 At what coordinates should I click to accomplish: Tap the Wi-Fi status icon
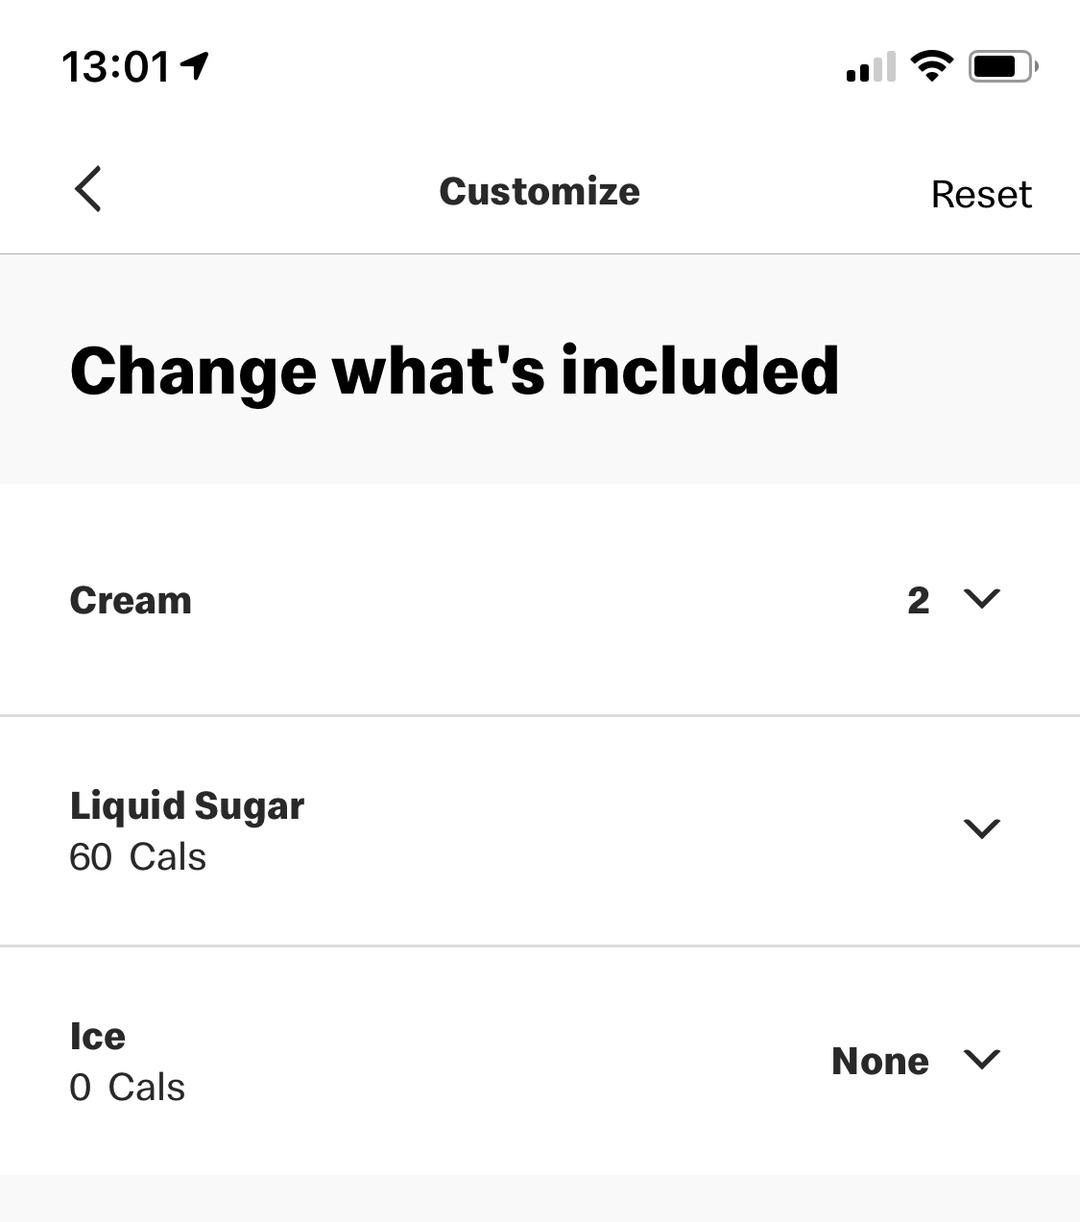tap(931, 67)
